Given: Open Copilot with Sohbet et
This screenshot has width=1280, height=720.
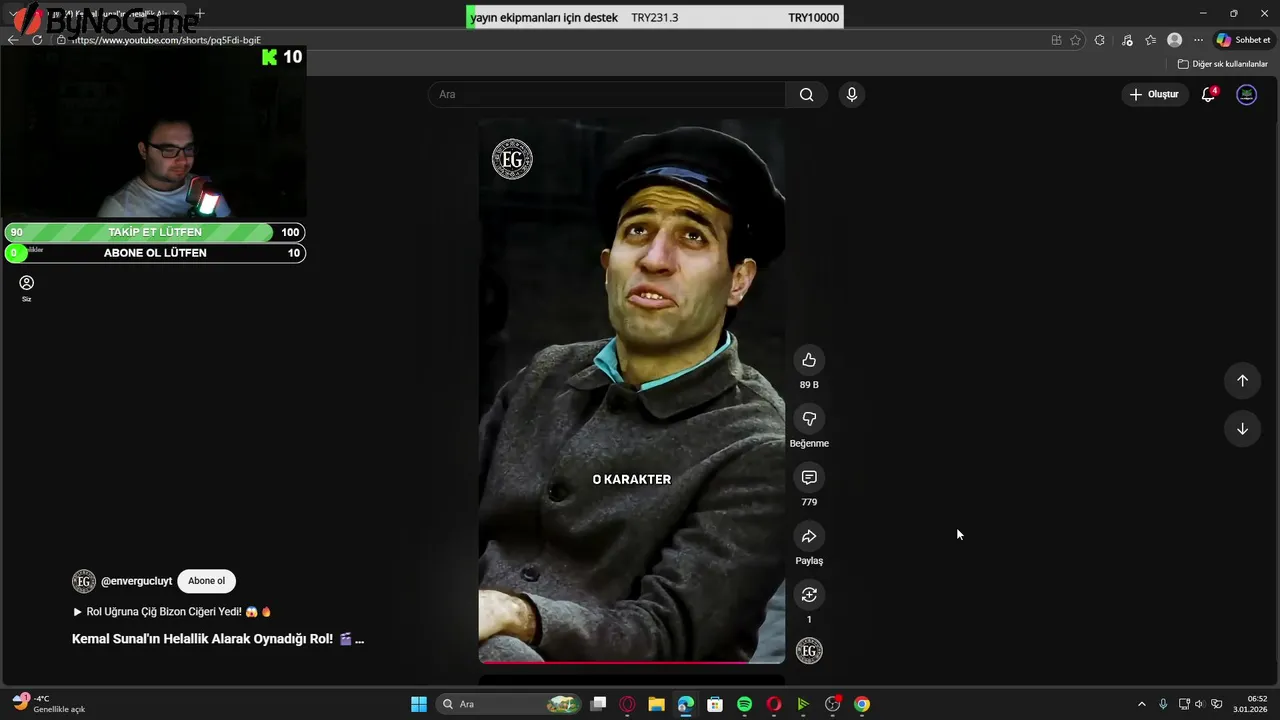Looking at the screenshot, I should pyautogui.click(x=1243, y=40).
